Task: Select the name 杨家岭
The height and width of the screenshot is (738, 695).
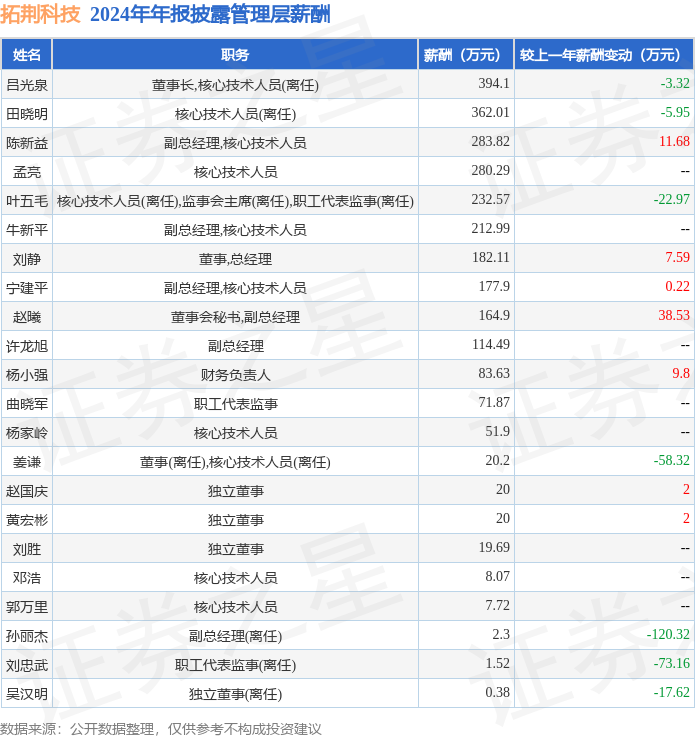Action: [x=27, y=433]
